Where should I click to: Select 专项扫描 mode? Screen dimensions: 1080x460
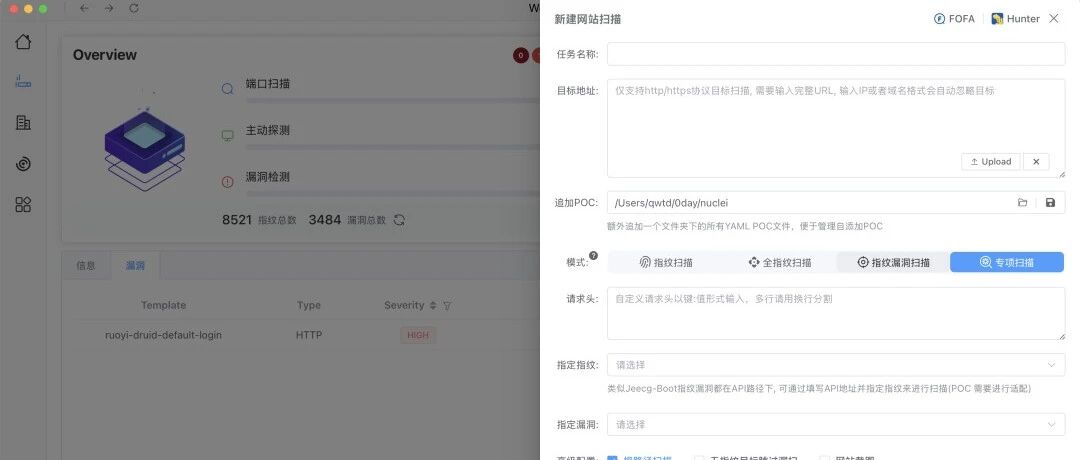point(1007,262)
